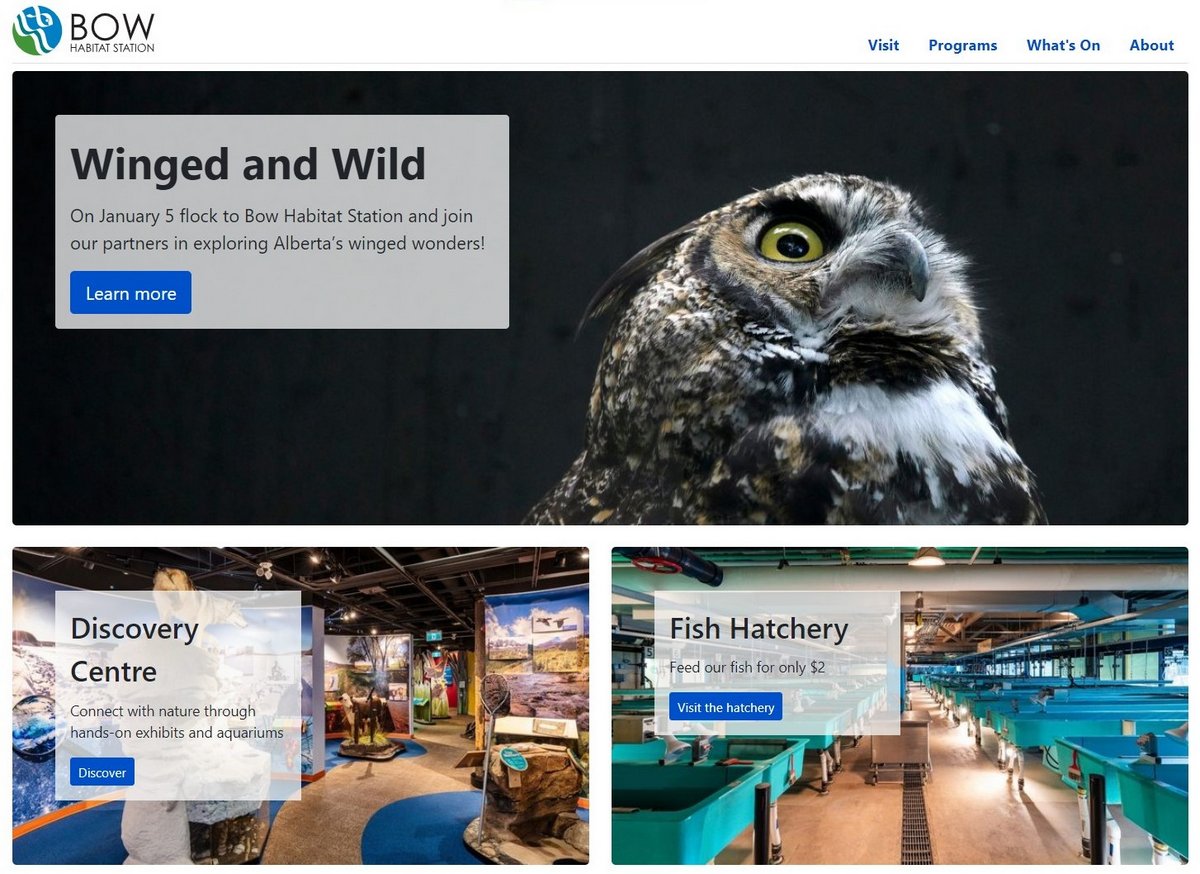Open the Programs menu
The height and width of the screenshot is (874, 1200).
962,45
